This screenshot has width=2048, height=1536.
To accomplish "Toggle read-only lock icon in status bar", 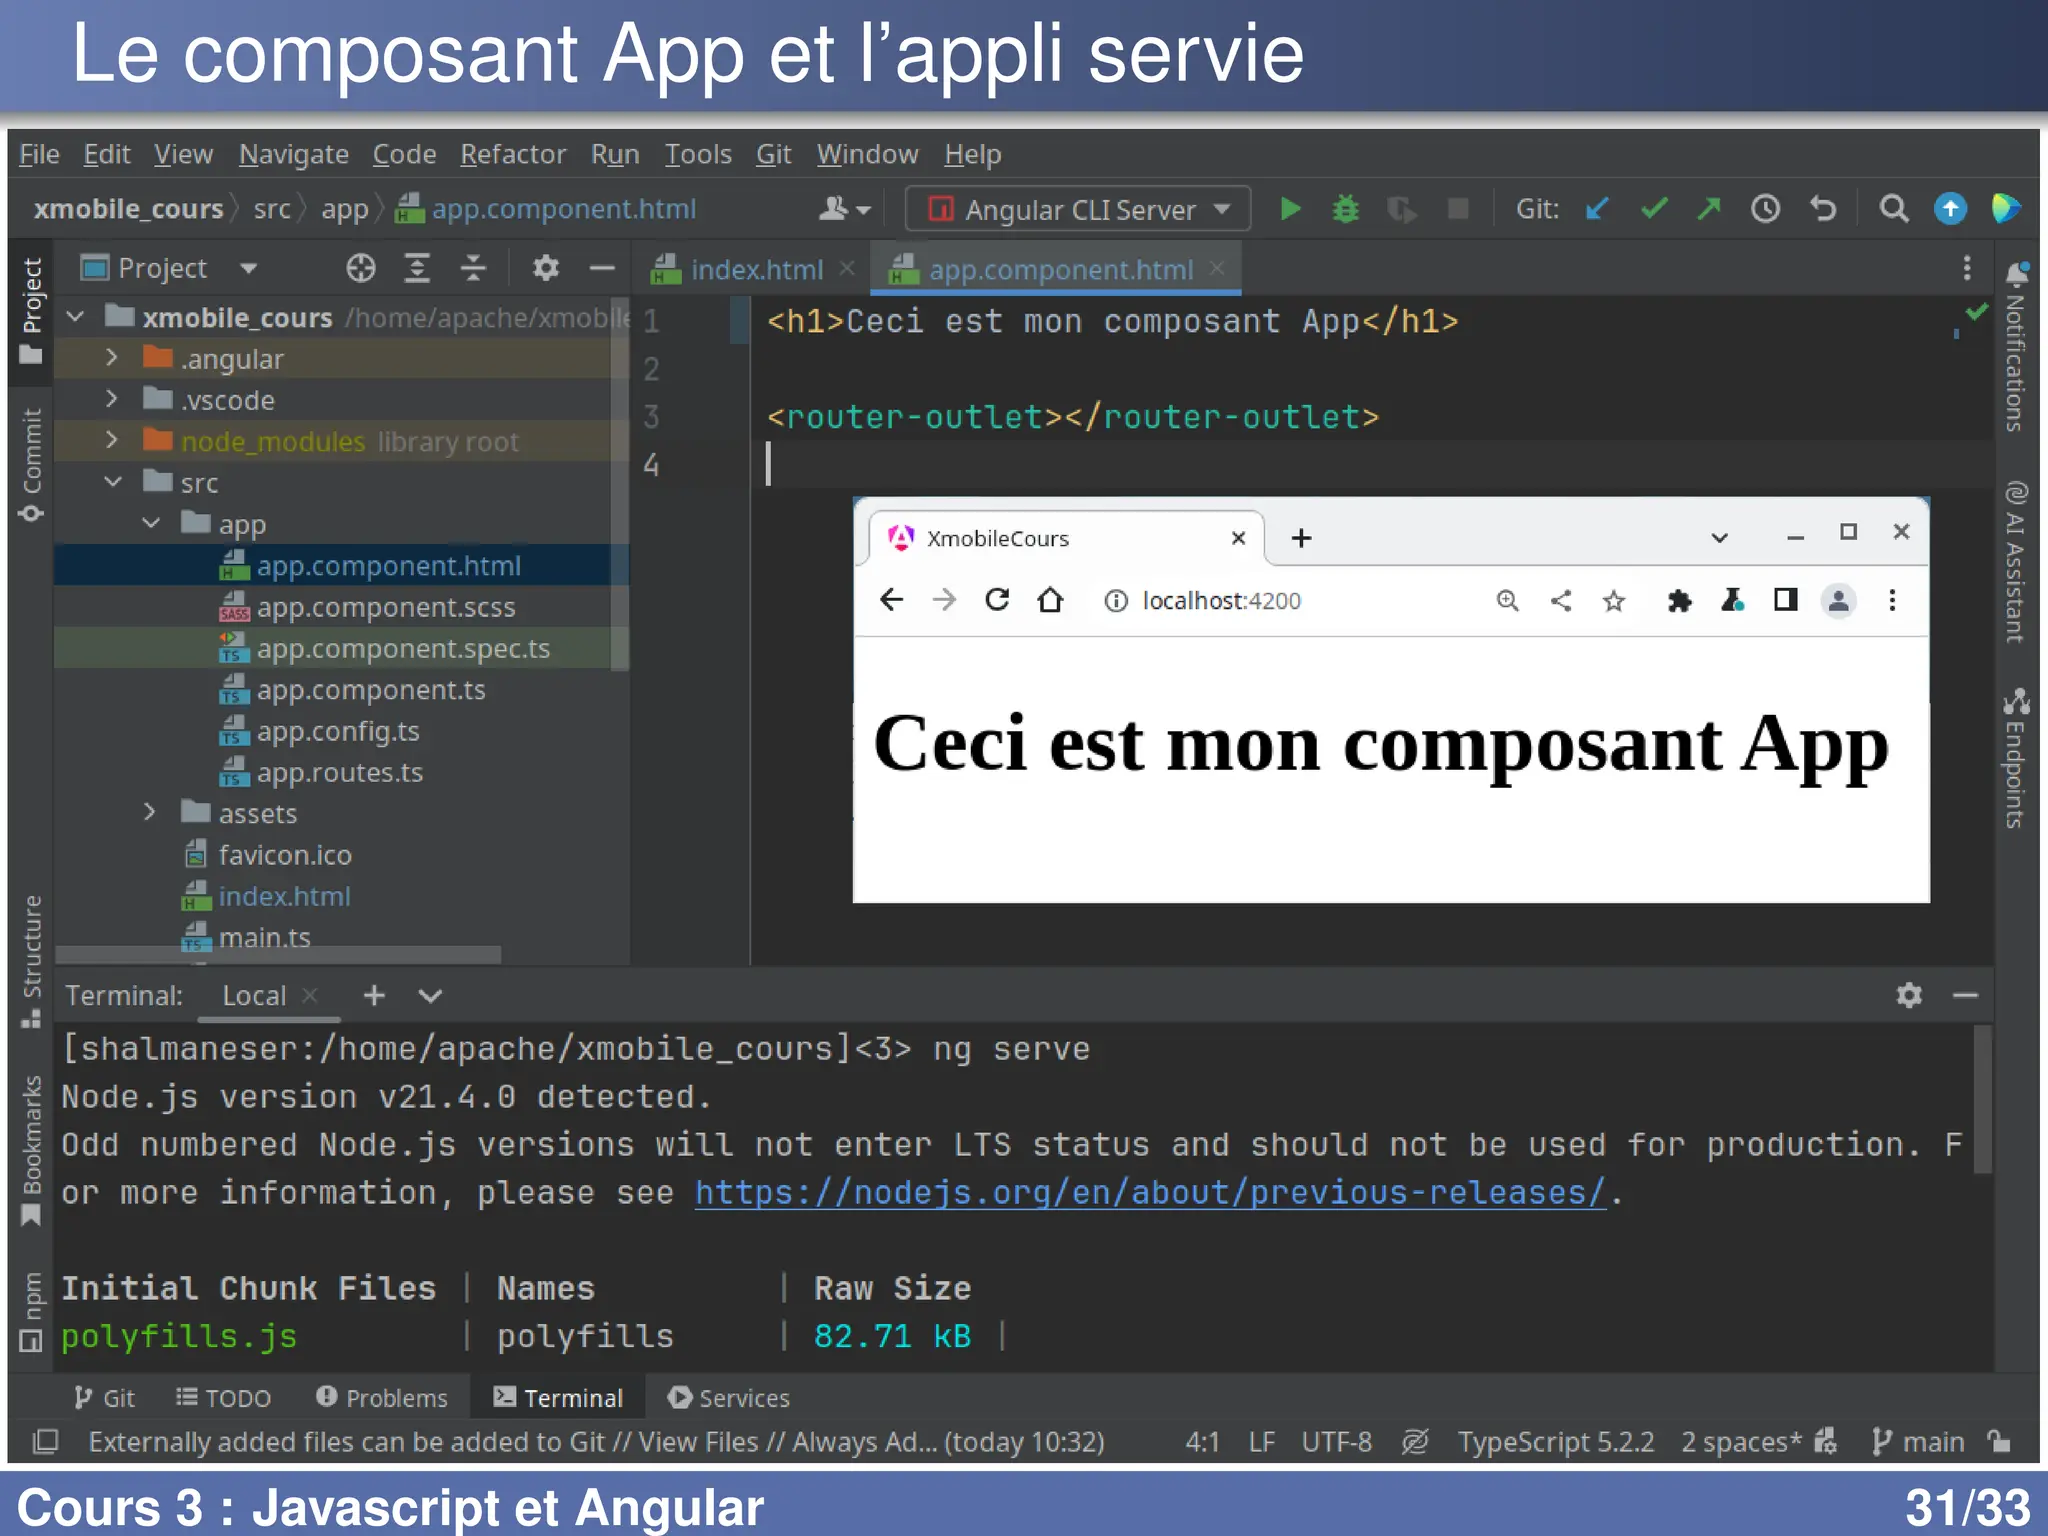I will [x=1999, y=1441].
